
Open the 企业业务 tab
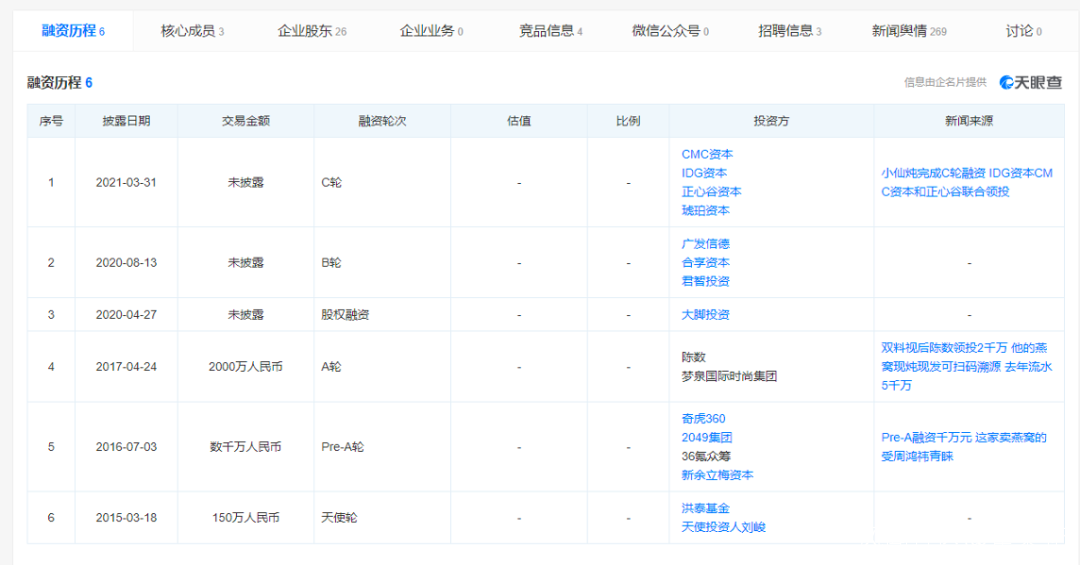[x=431, y=31]
